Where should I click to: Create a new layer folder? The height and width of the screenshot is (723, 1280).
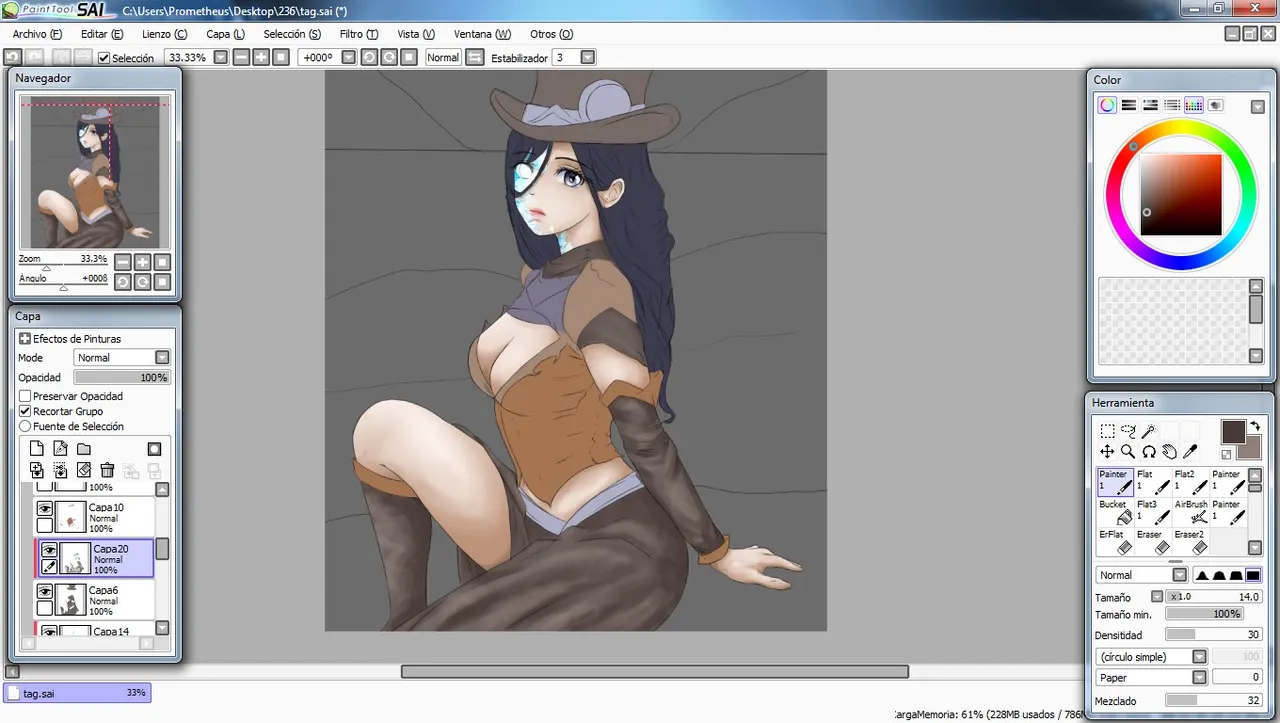pos(84,449)
